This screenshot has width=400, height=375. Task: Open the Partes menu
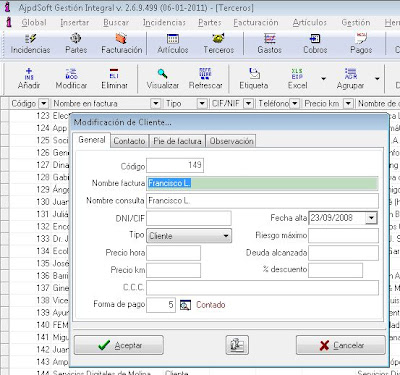pos(210,23)
